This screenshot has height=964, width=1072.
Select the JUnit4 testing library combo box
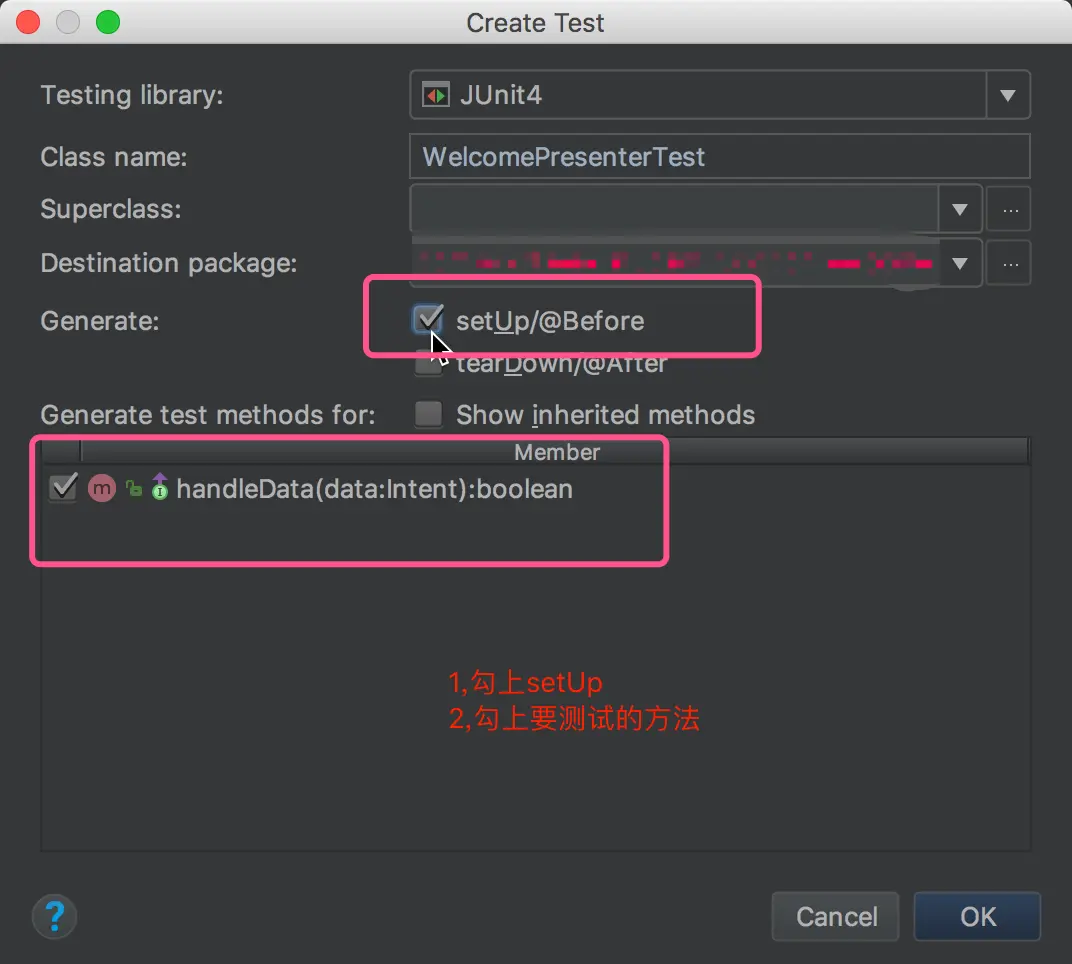click(719, 94)
